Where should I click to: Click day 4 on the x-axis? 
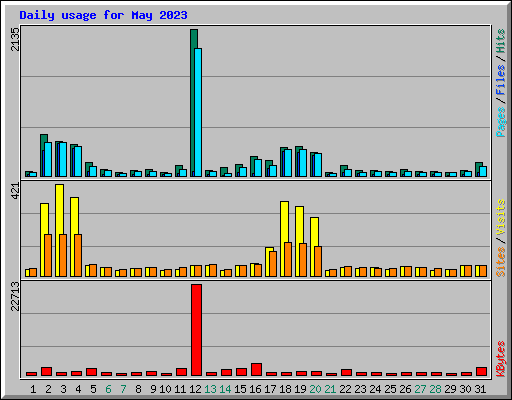pyautogui.click(x=78, y=389)
